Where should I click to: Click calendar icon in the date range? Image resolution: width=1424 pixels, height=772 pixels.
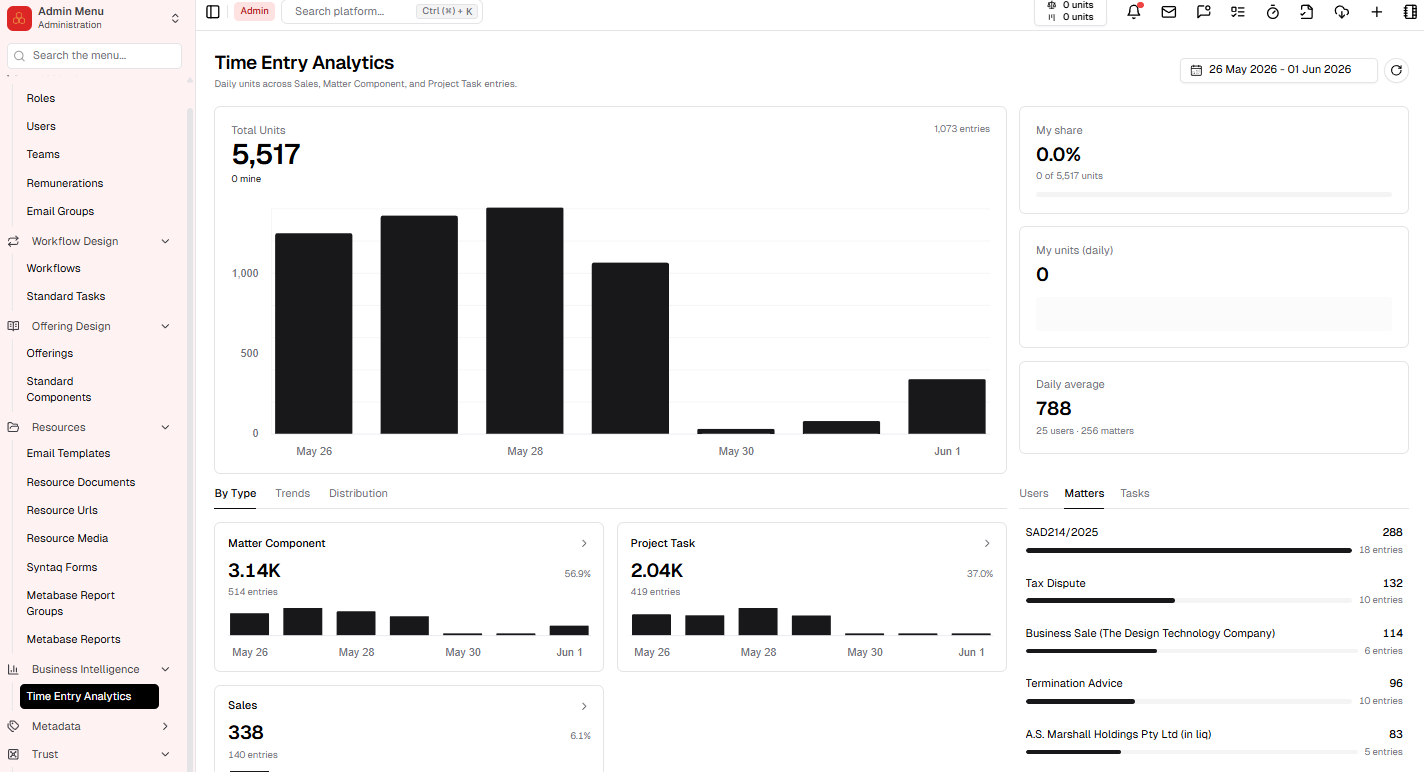click(x=1196, y=70)
